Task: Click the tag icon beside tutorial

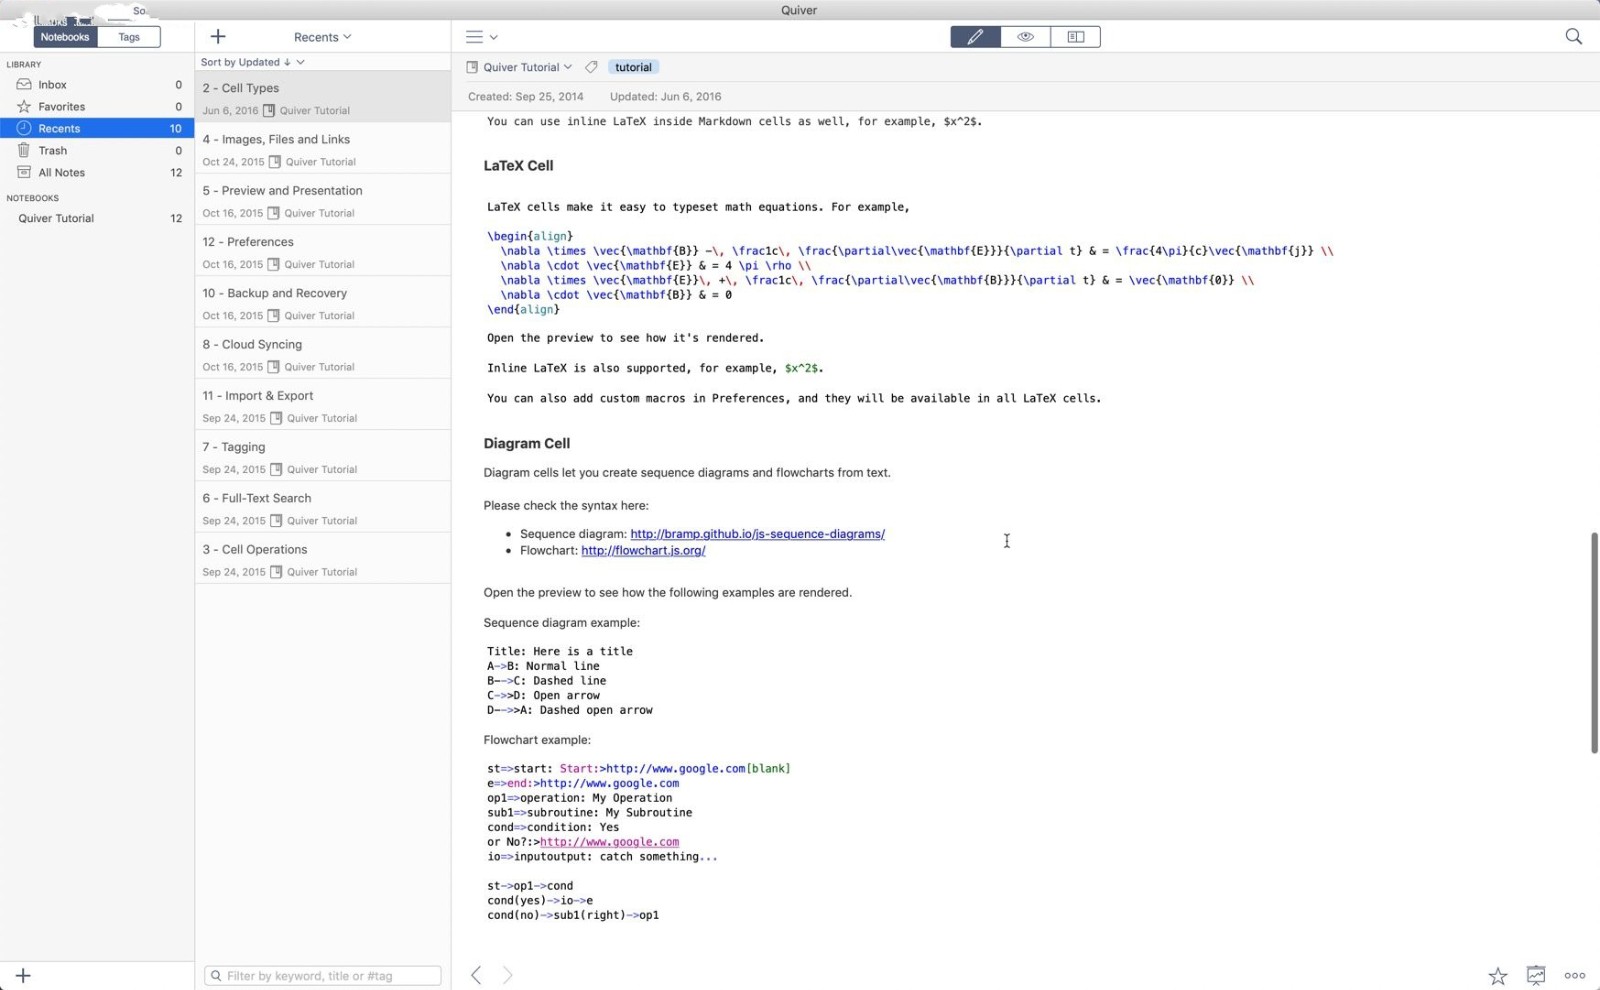Action: click(591, 67)
